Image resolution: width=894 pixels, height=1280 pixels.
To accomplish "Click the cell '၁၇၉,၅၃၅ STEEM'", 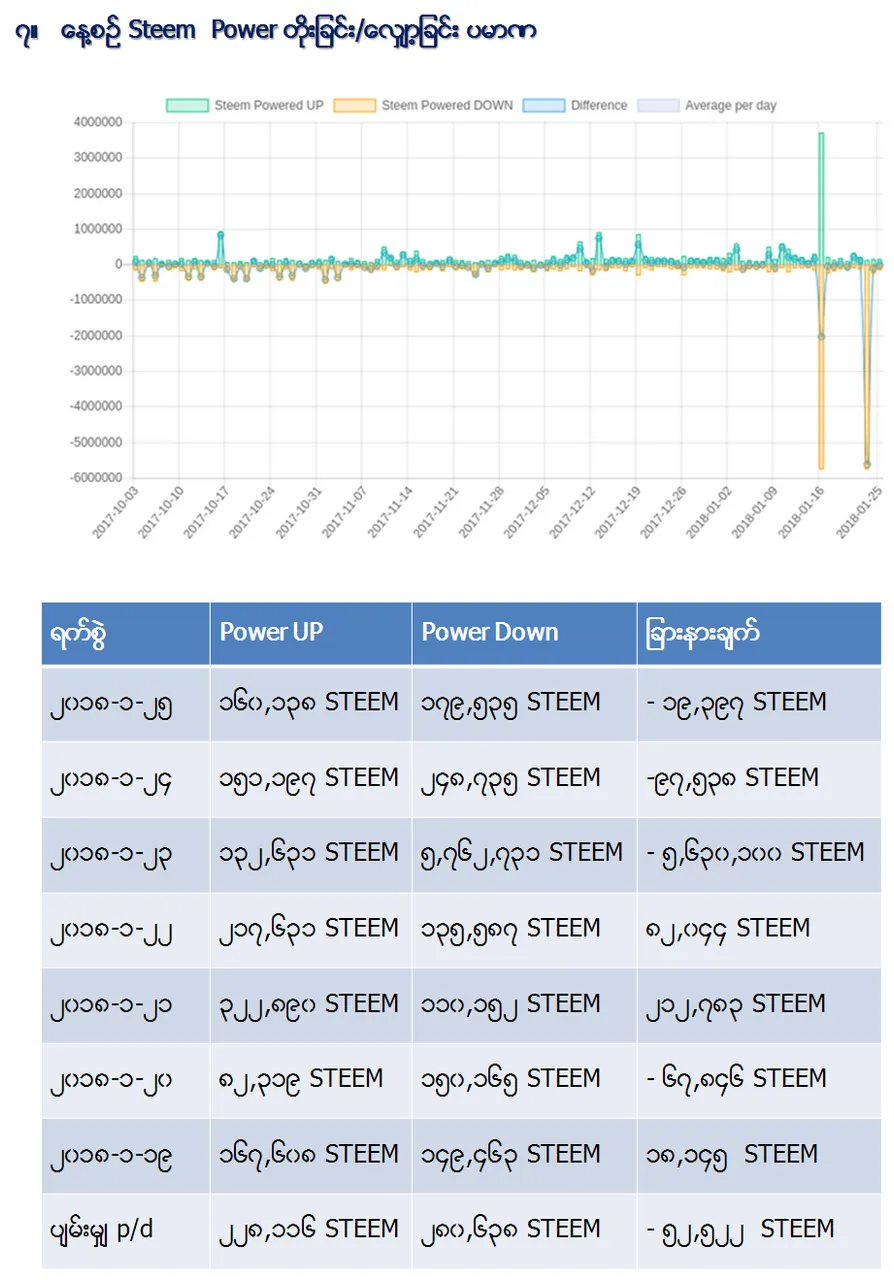I will [524, 704].
